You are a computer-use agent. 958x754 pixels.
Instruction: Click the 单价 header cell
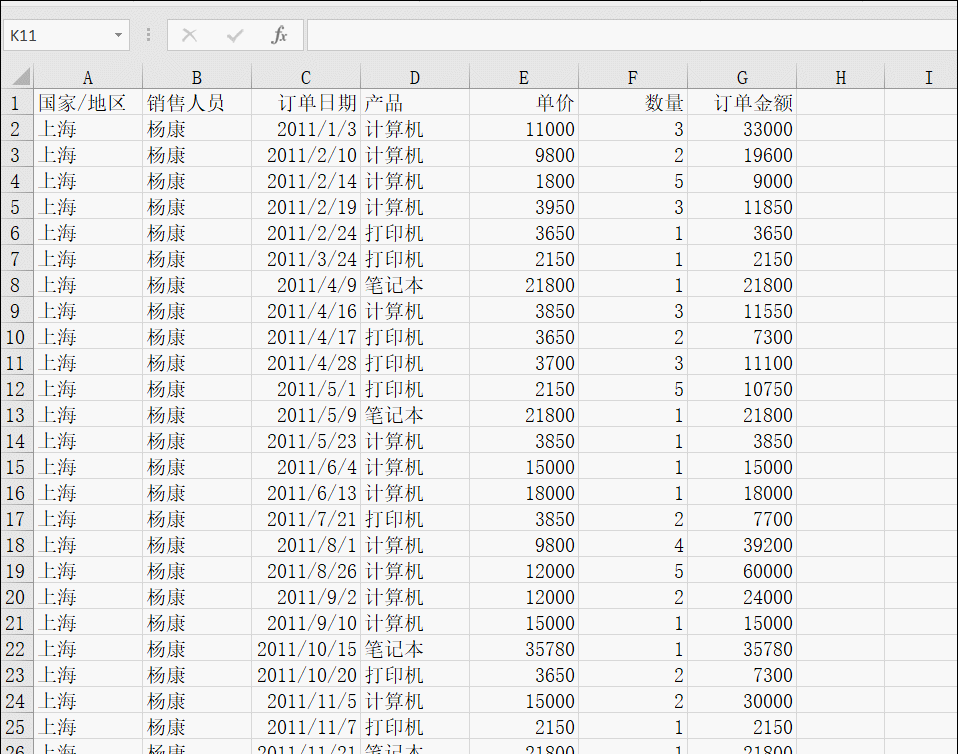pos(524,103)
